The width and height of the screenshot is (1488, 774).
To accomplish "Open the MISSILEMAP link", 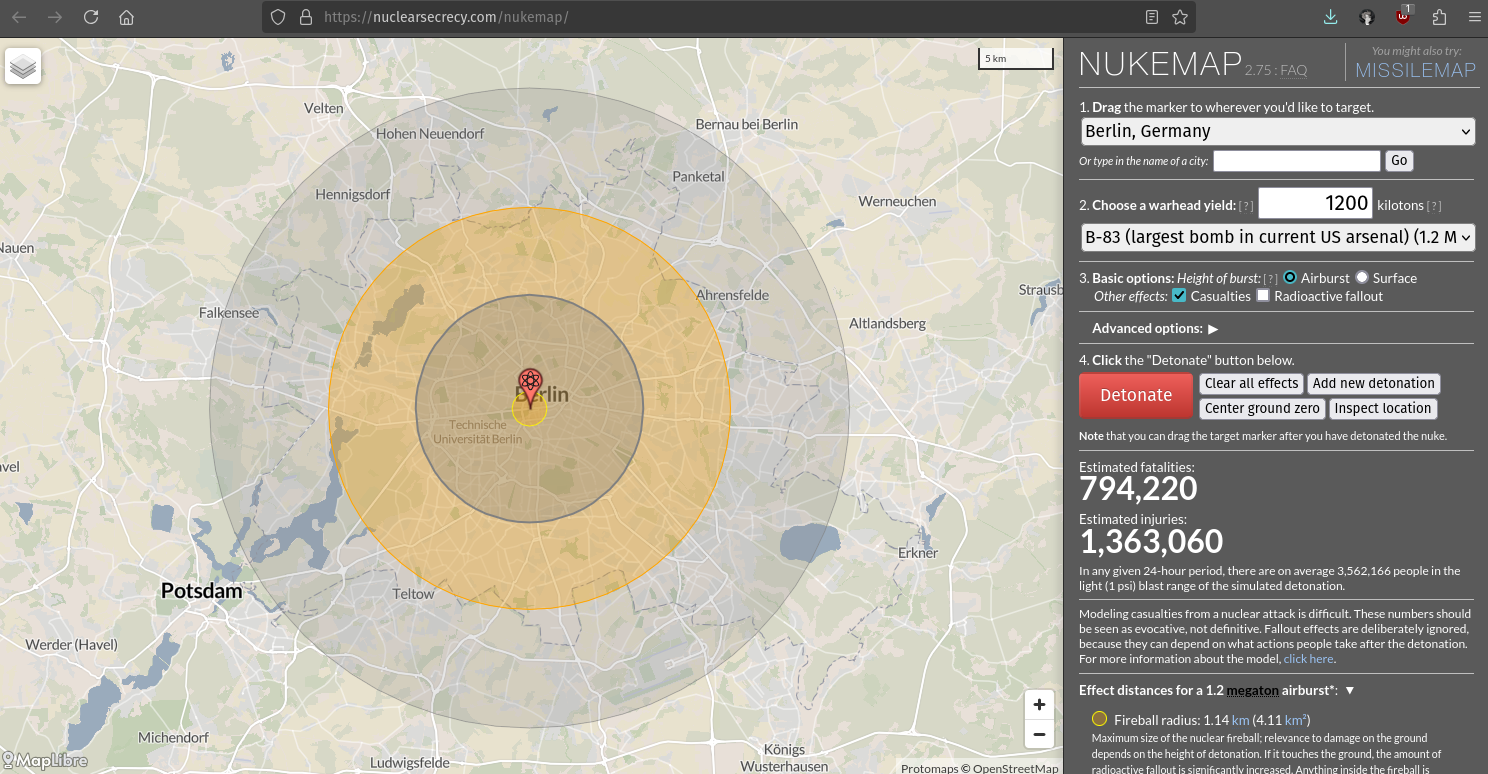I will 1415,70.
